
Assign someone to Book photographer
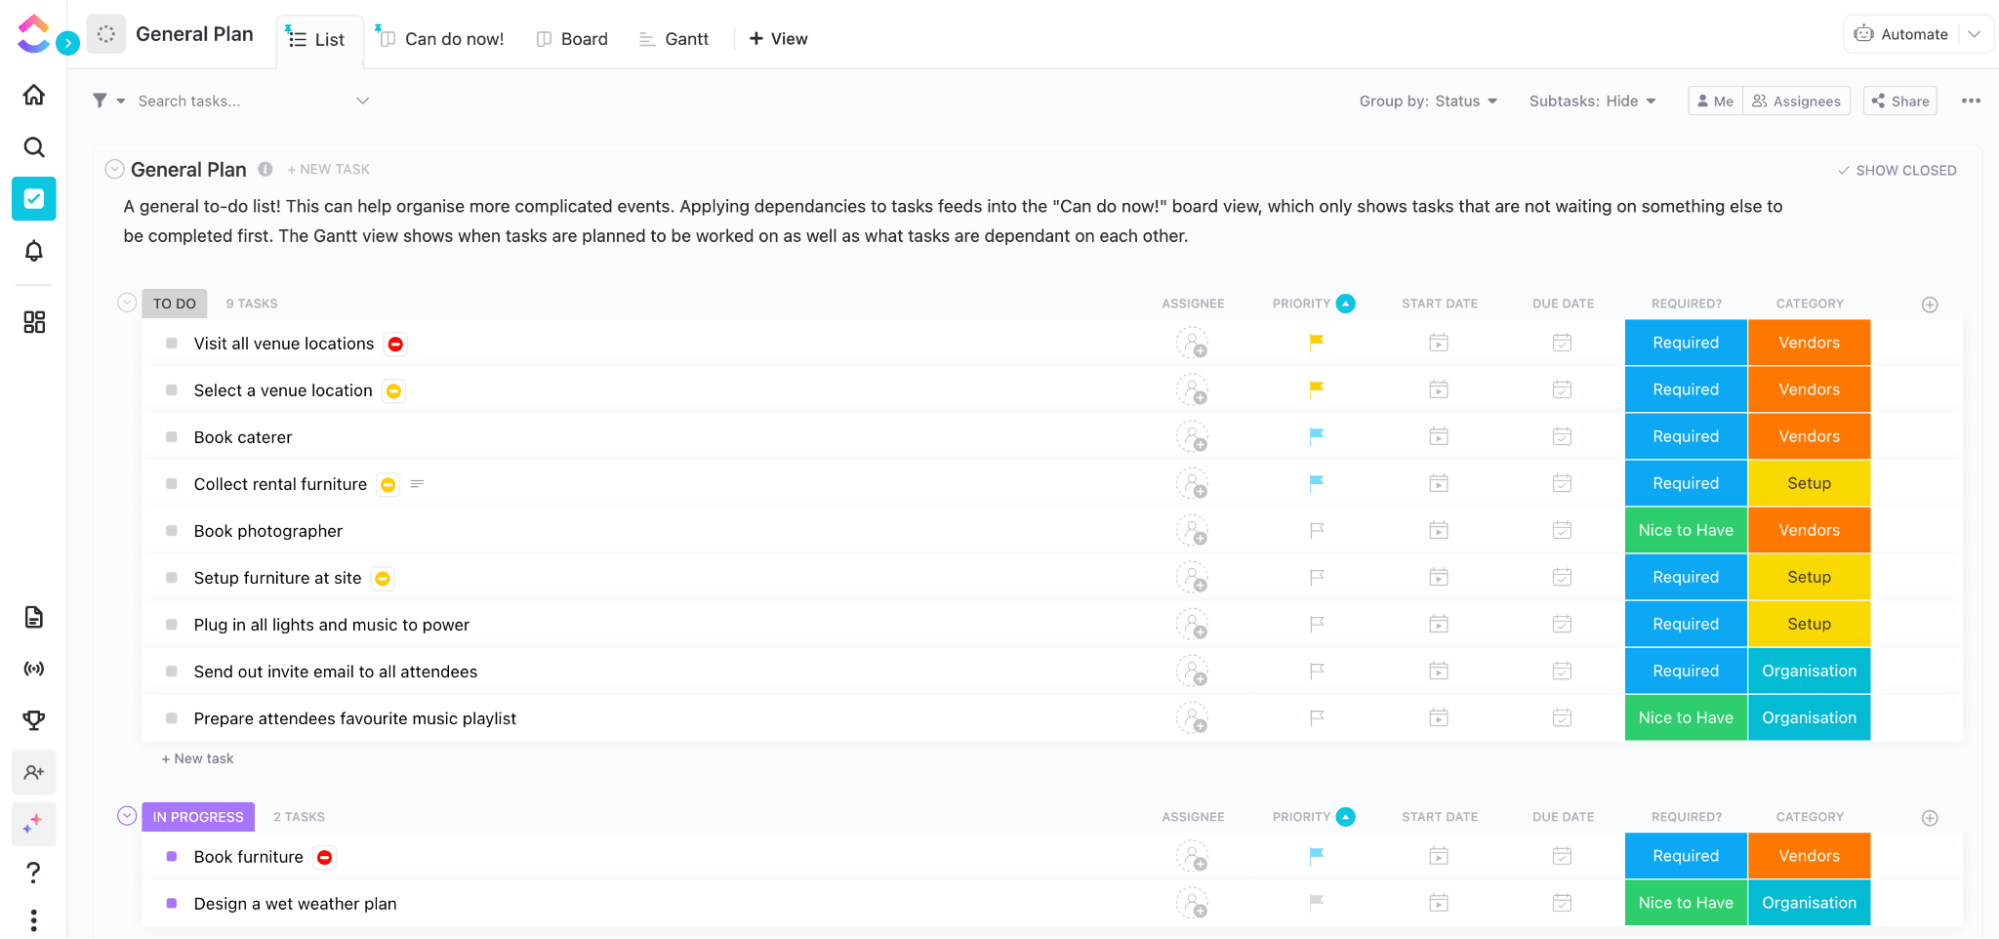pyautogui.click(x=1194, y=530)
